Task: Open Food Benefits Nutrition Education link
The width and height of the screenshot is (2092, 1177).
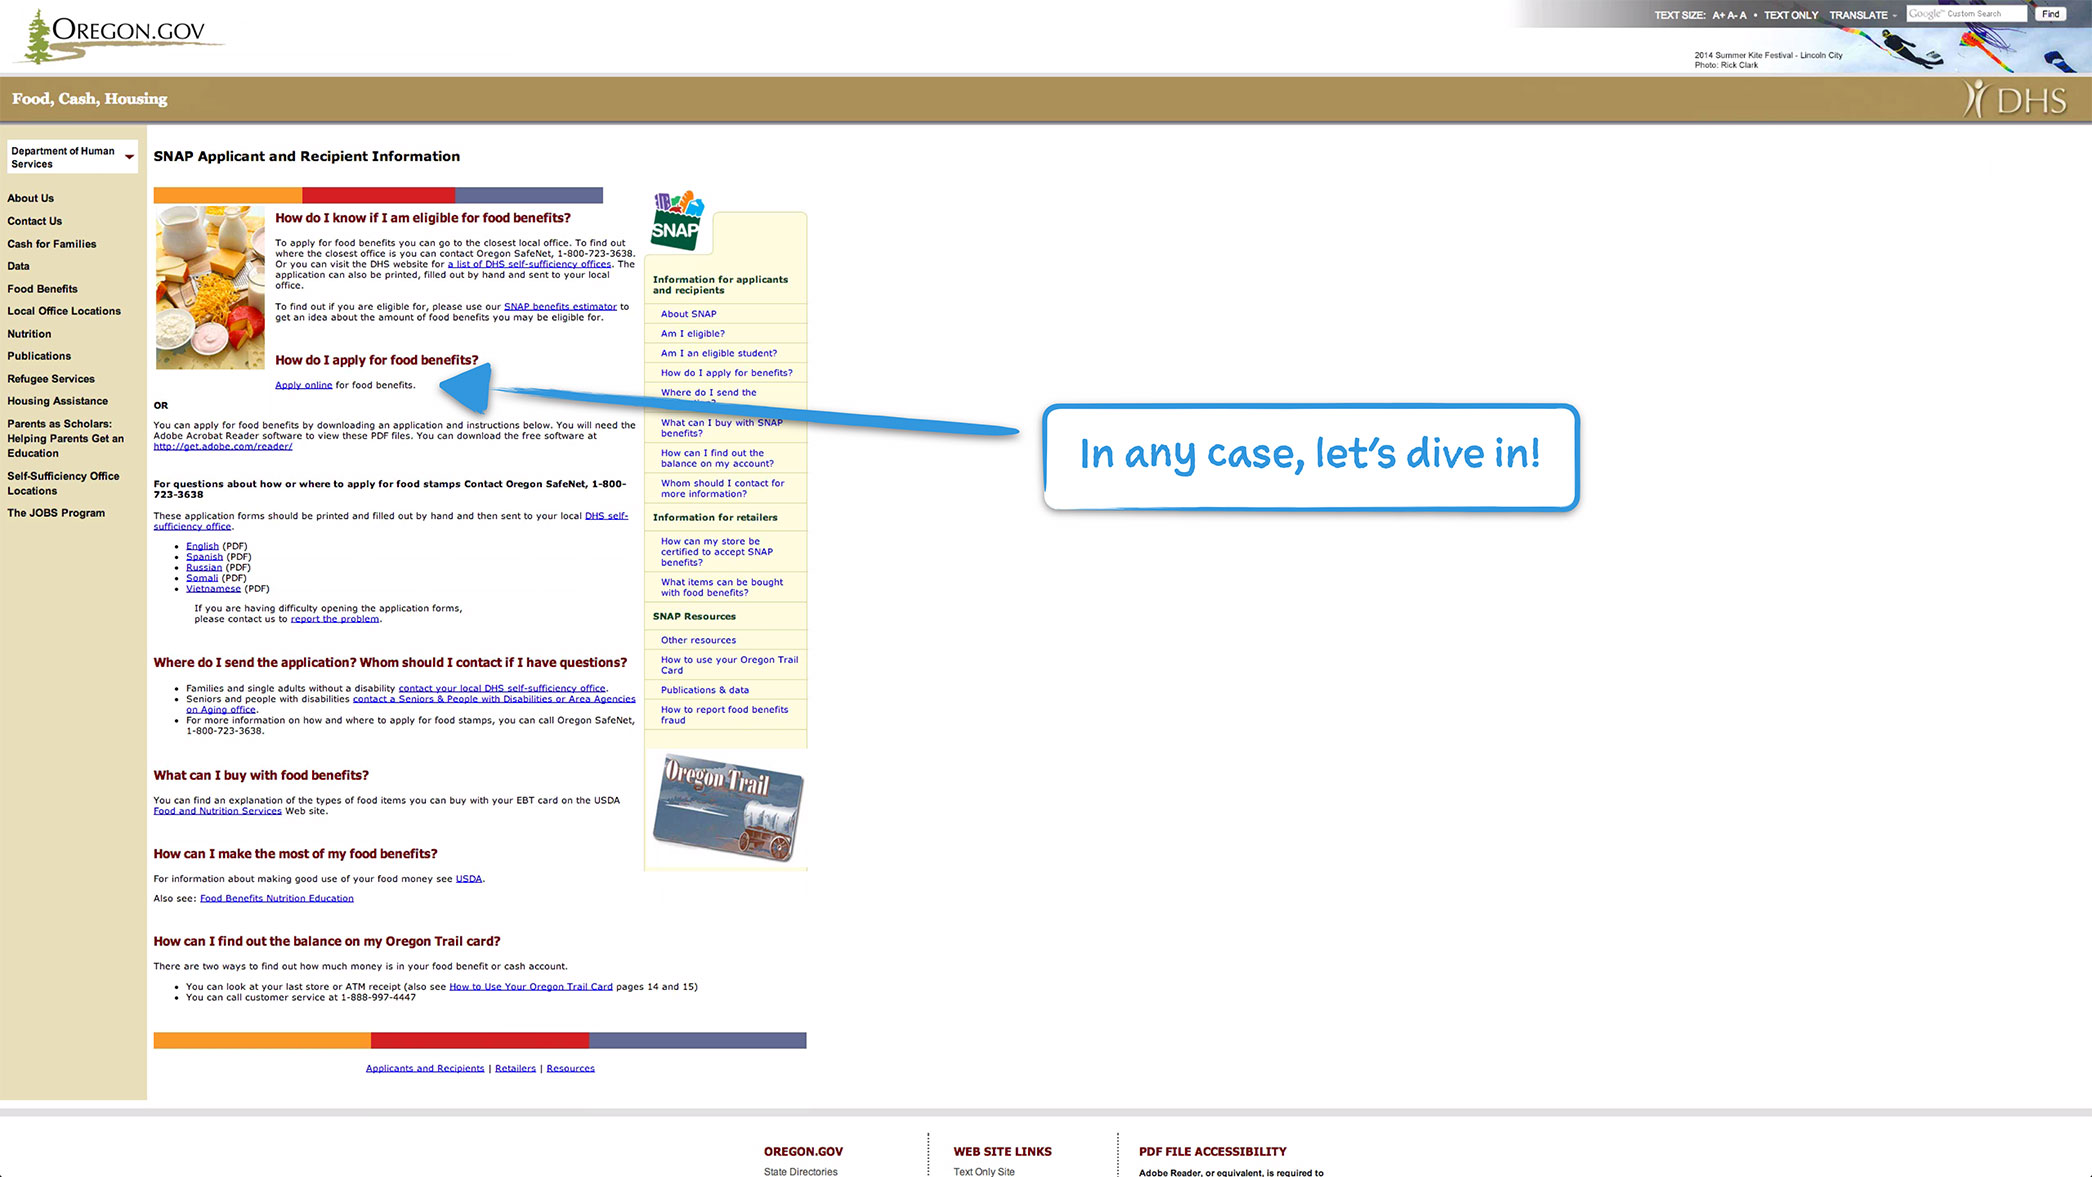Action: point(277,898)
